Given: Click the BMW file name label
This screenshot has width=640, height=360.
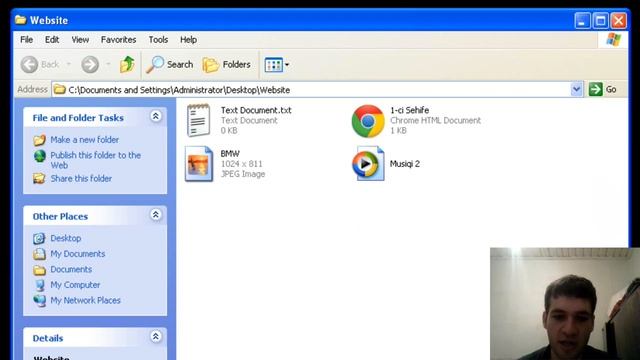Looking at the screenshot, I should (x=230, y=153).
